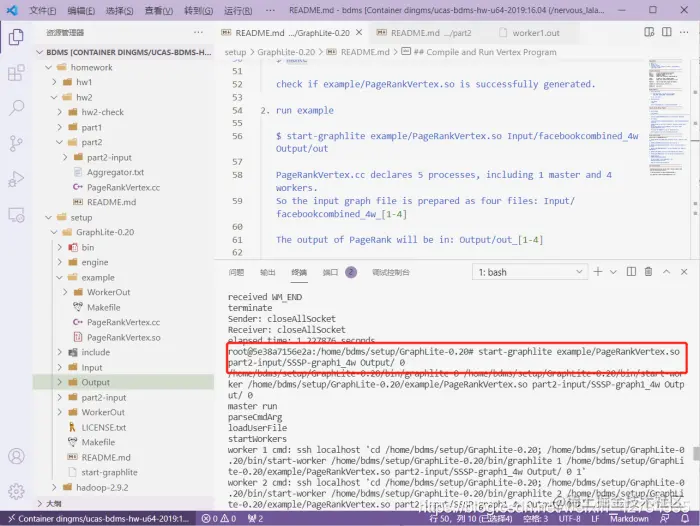
Task: Open the 1: bash terminal selector
Action: (530, 272)
